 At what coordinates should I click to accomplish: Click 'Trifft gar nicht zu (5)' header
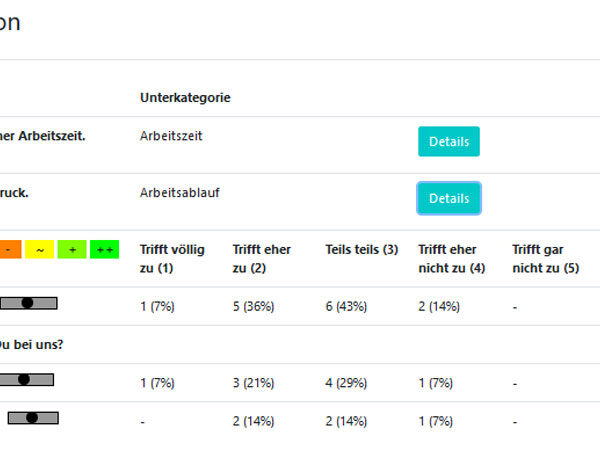pyautogui.click(x=545, y=258)
